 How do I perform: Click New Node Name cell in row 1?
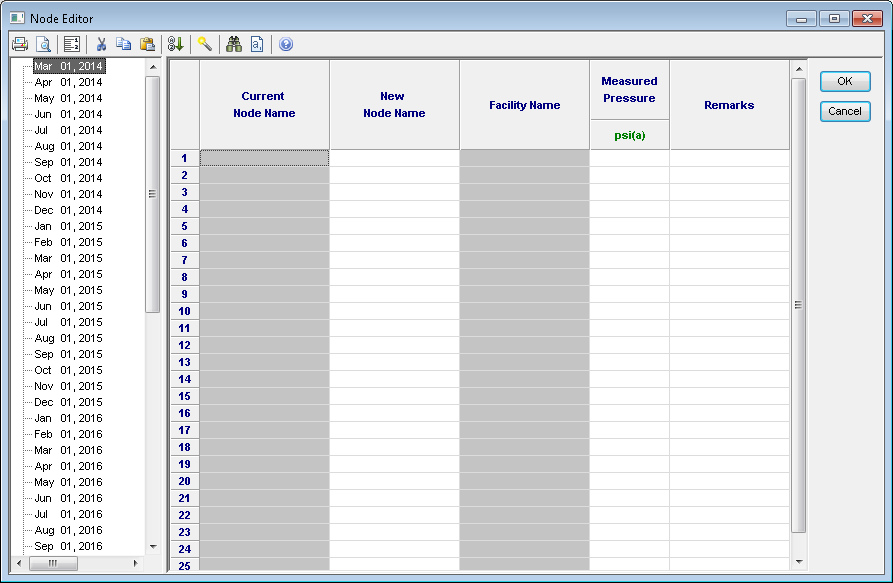[394, 158]
